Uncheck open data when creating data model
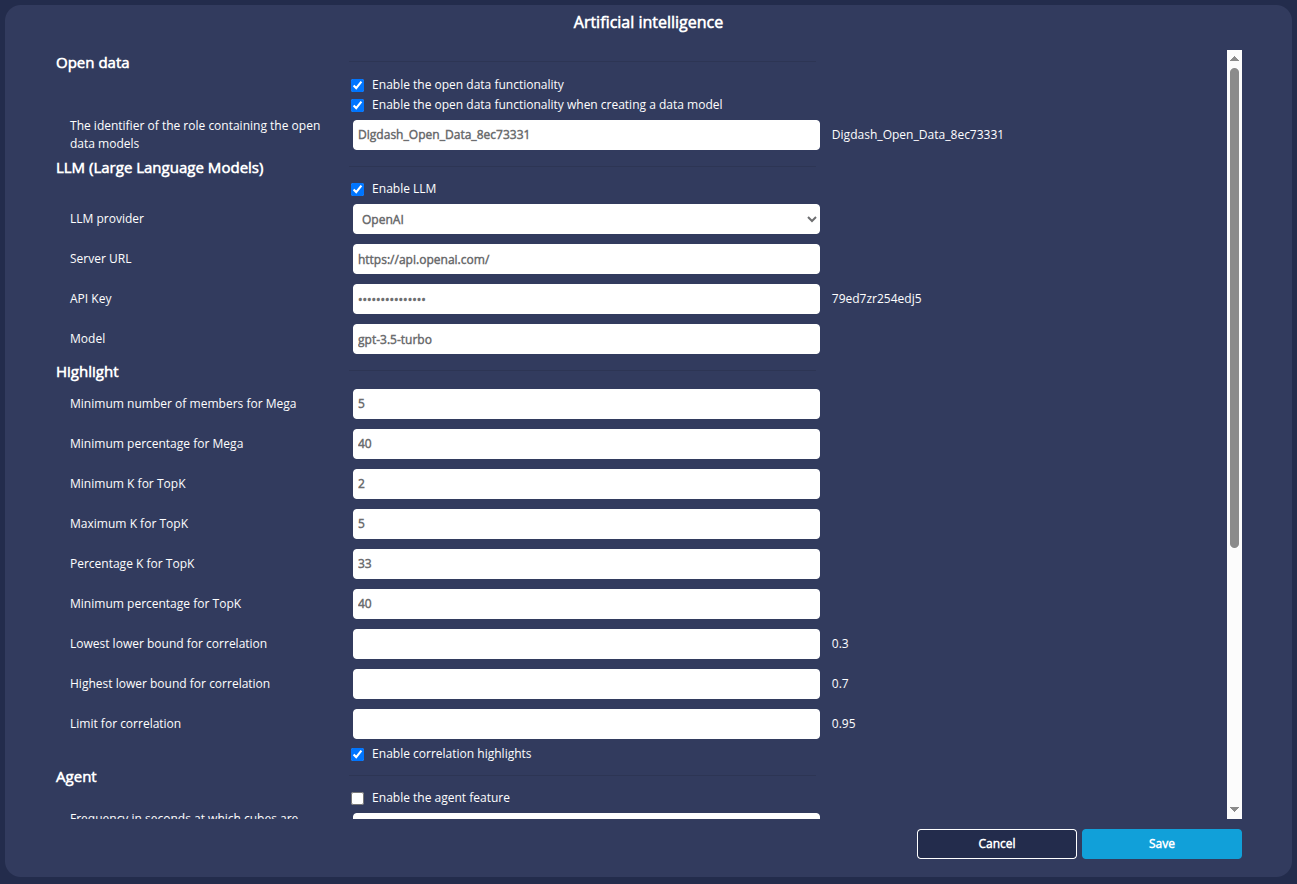1297x884 pixels. pos(358,105)
